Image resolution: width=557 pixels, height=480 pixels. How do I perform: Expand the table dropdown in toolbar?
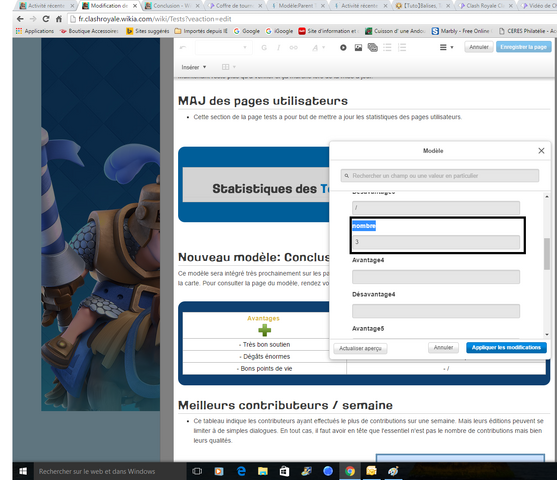pos(229,67)
